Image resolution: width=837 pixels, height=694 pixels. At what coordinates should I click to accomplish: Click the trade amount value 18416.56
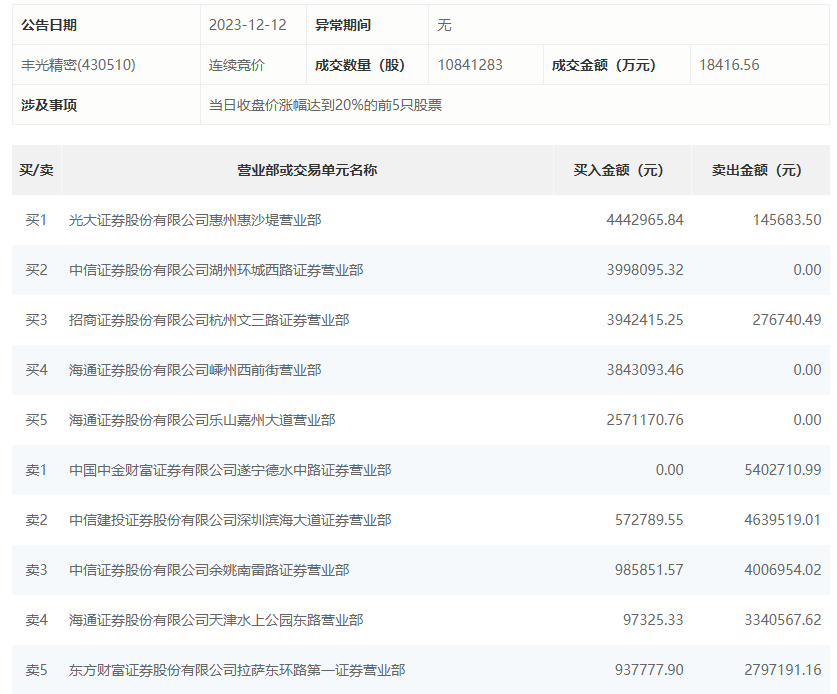(x=729, y=65)
